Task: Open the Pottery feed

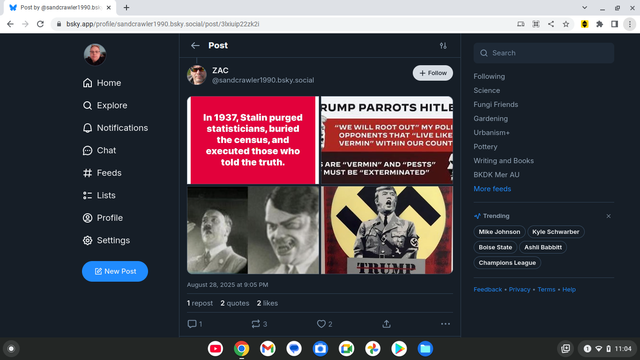Action: tap(485, 147)
